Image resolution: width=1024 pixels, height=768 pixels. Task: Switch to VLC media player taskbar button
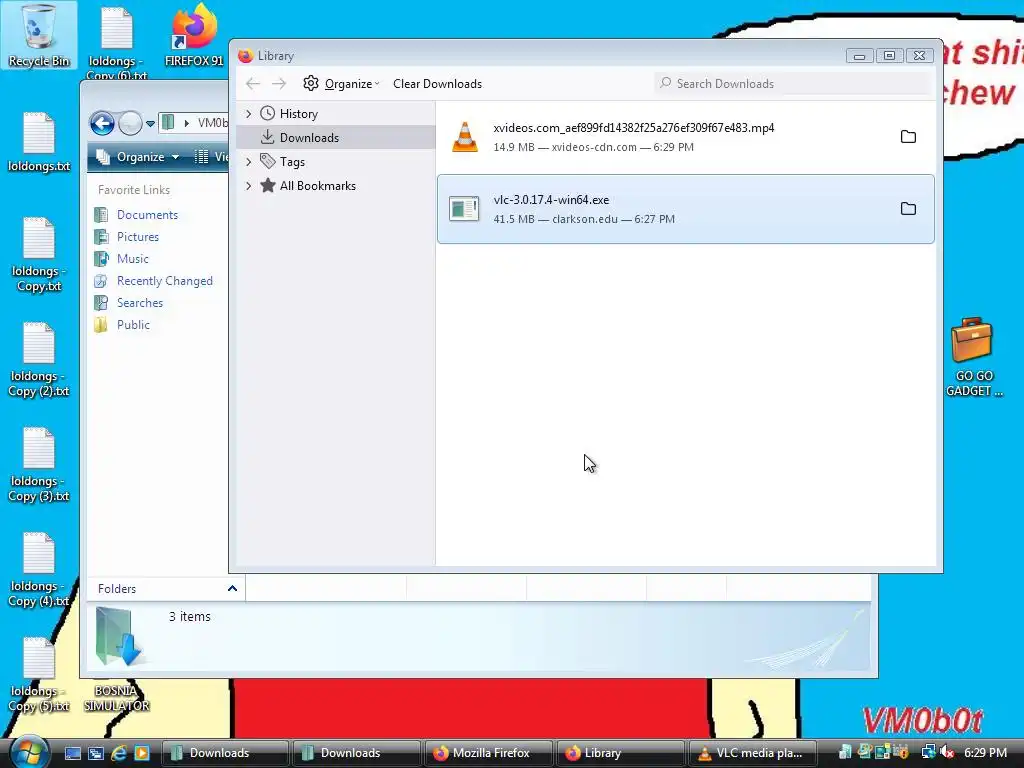750,753
